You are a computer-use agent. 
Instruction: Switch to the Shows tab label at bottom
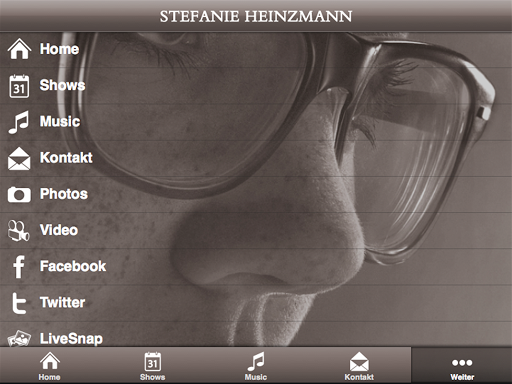point(153,377)
